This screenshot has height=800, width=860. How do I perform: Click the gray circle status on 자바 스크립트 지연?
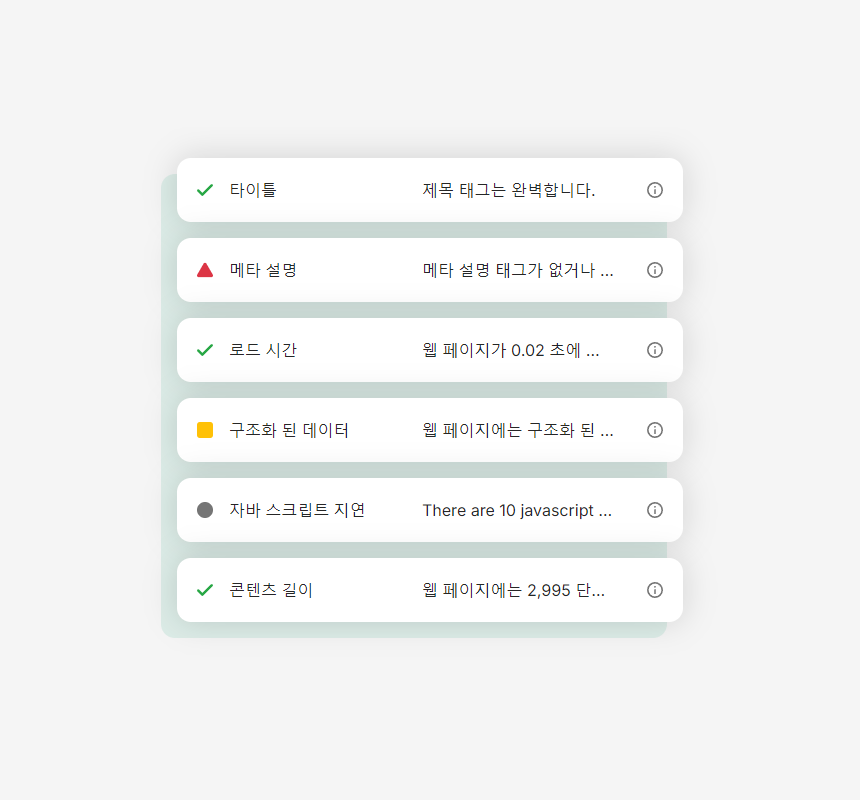(x=205, y=510)
